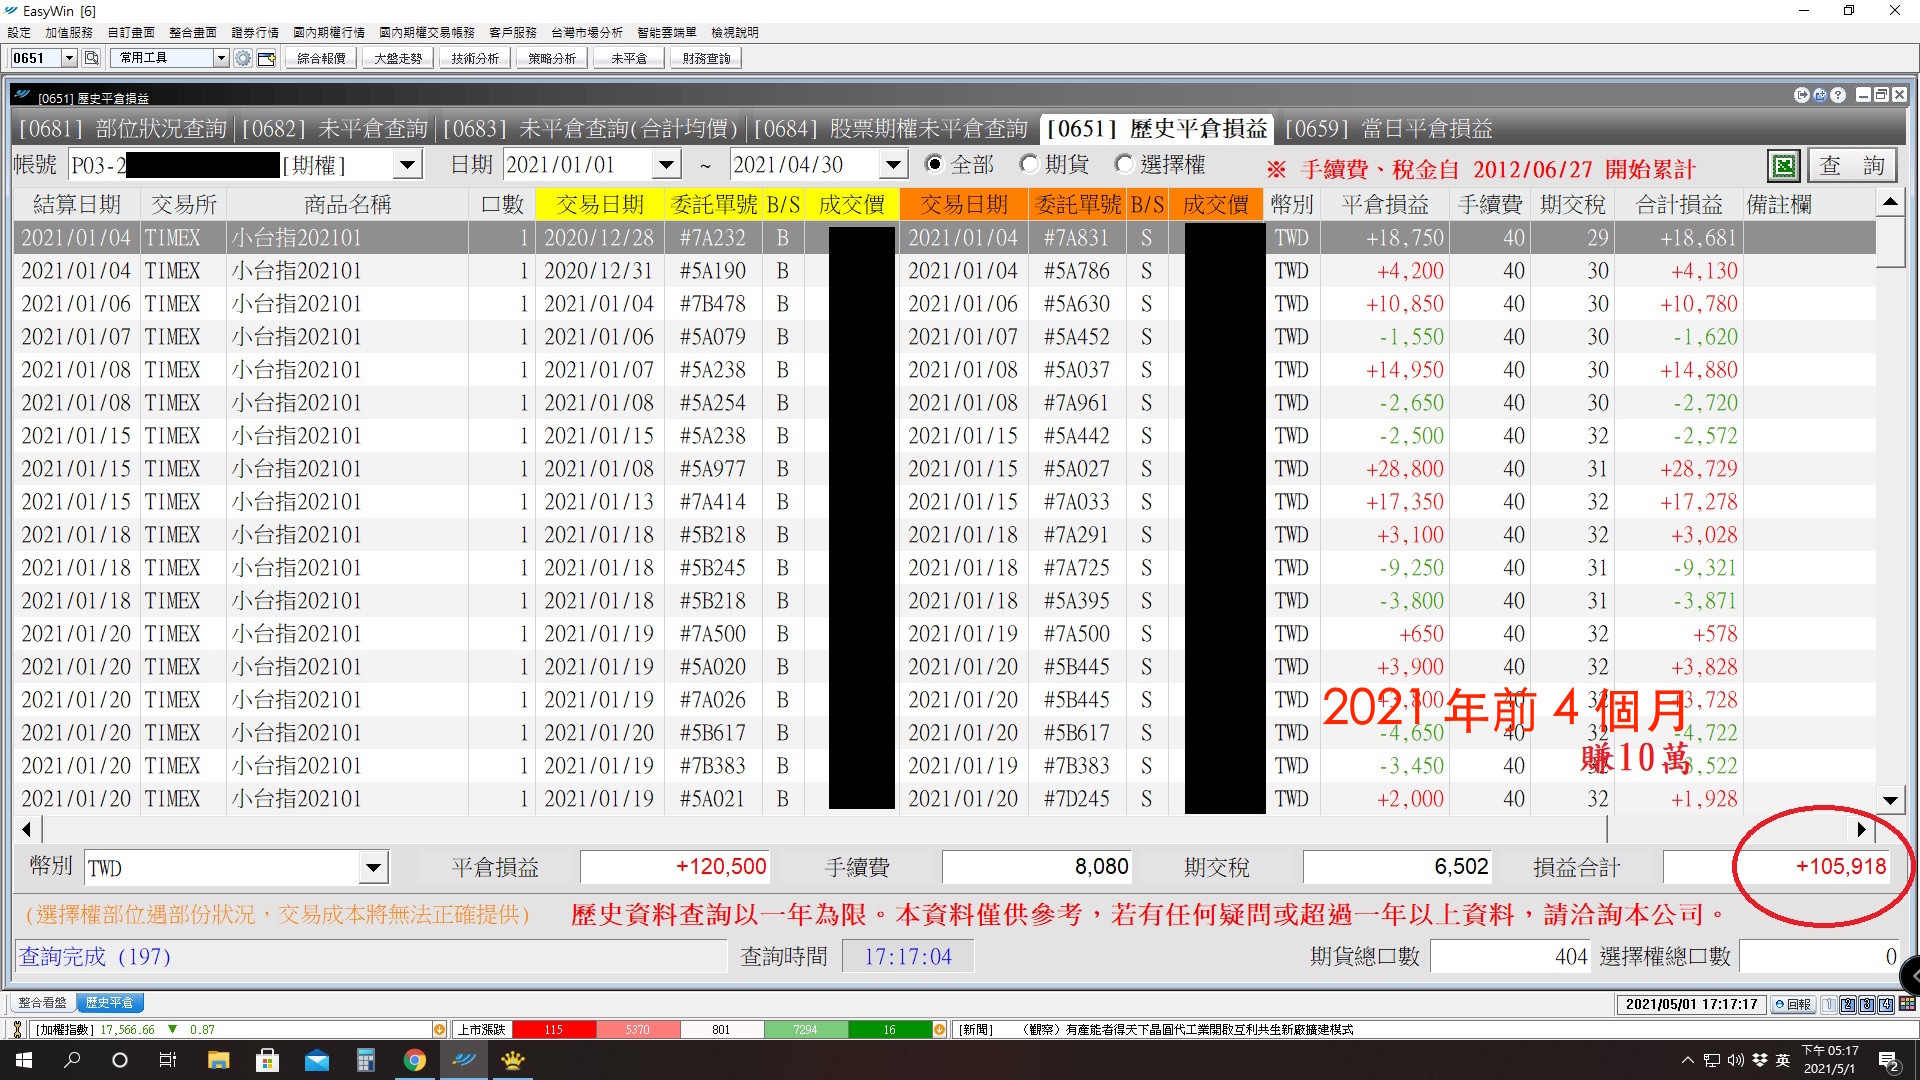Click the 策略分析 toolbar button
The image size is (1920, 1080).
(552, 58)
